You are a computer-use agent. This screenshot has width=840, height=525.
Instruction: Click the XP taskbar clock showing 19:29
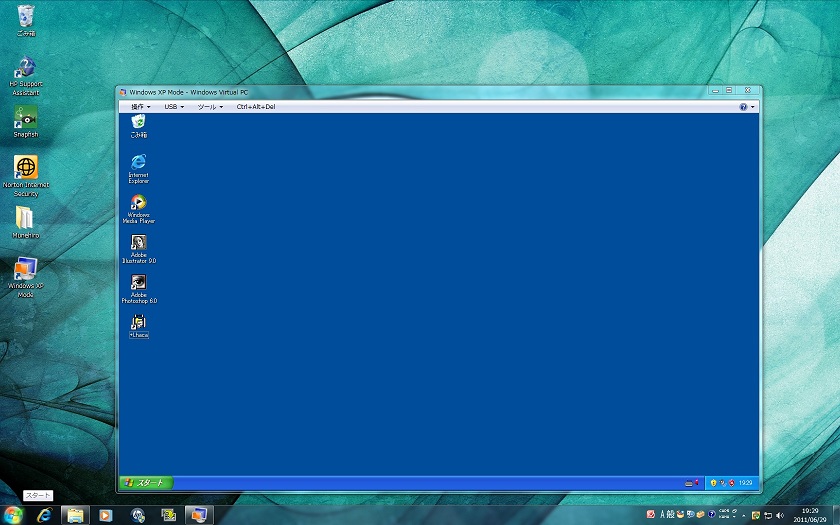[x=745, y=483]
